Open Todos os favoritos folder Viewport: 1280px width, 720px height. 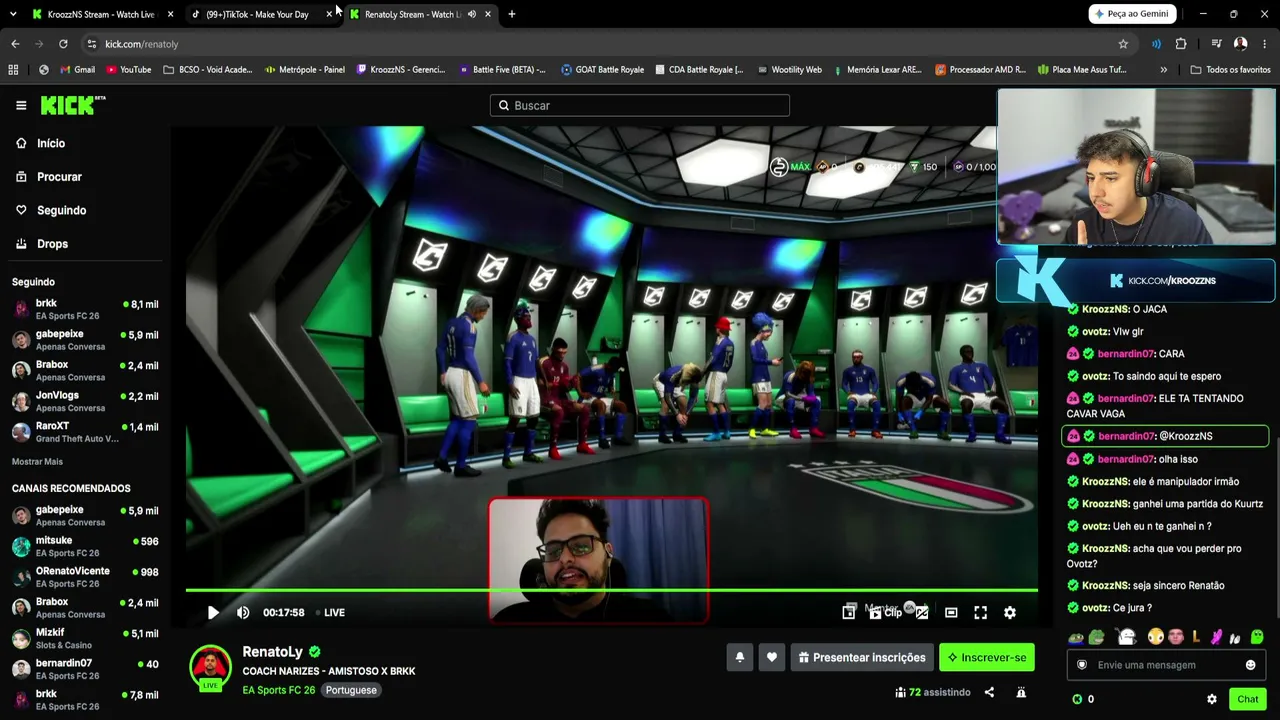[1230, 70]
